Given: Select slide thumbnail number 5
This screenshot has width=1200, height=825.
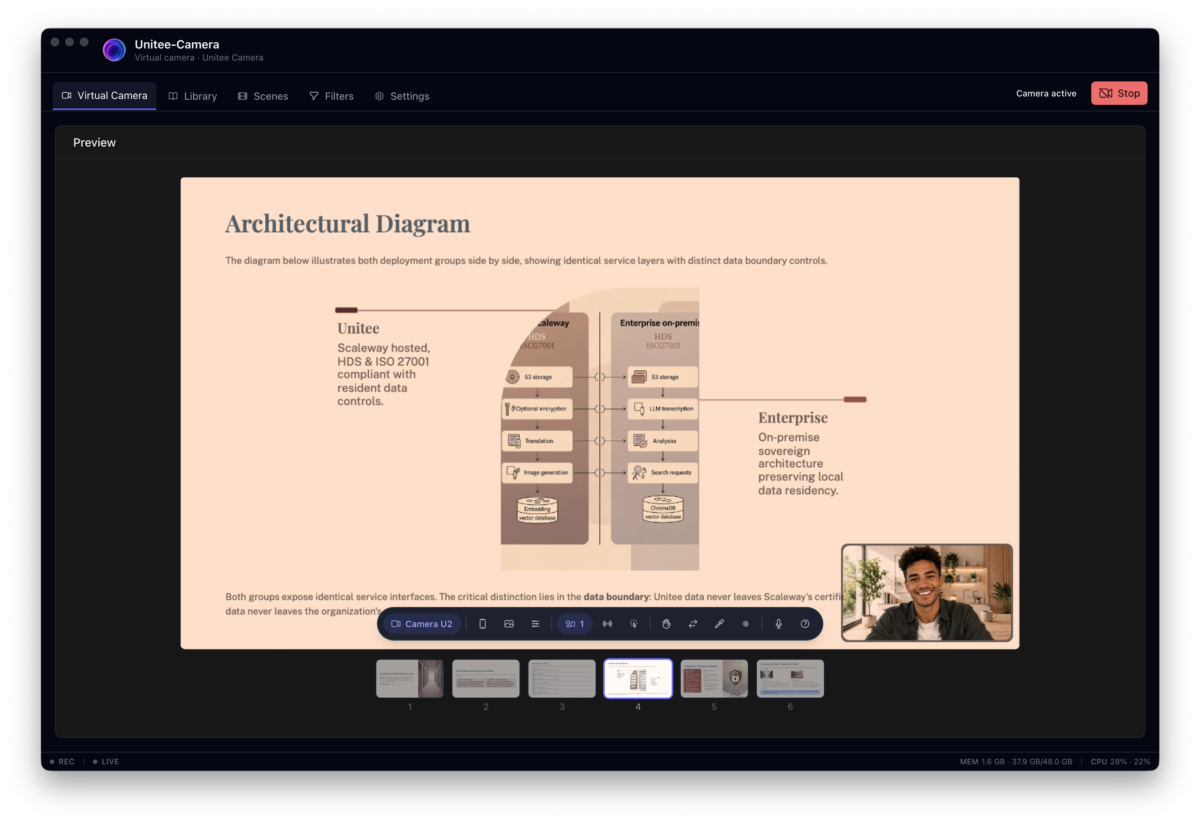Looking at the screenshot, I should point(714,678).
